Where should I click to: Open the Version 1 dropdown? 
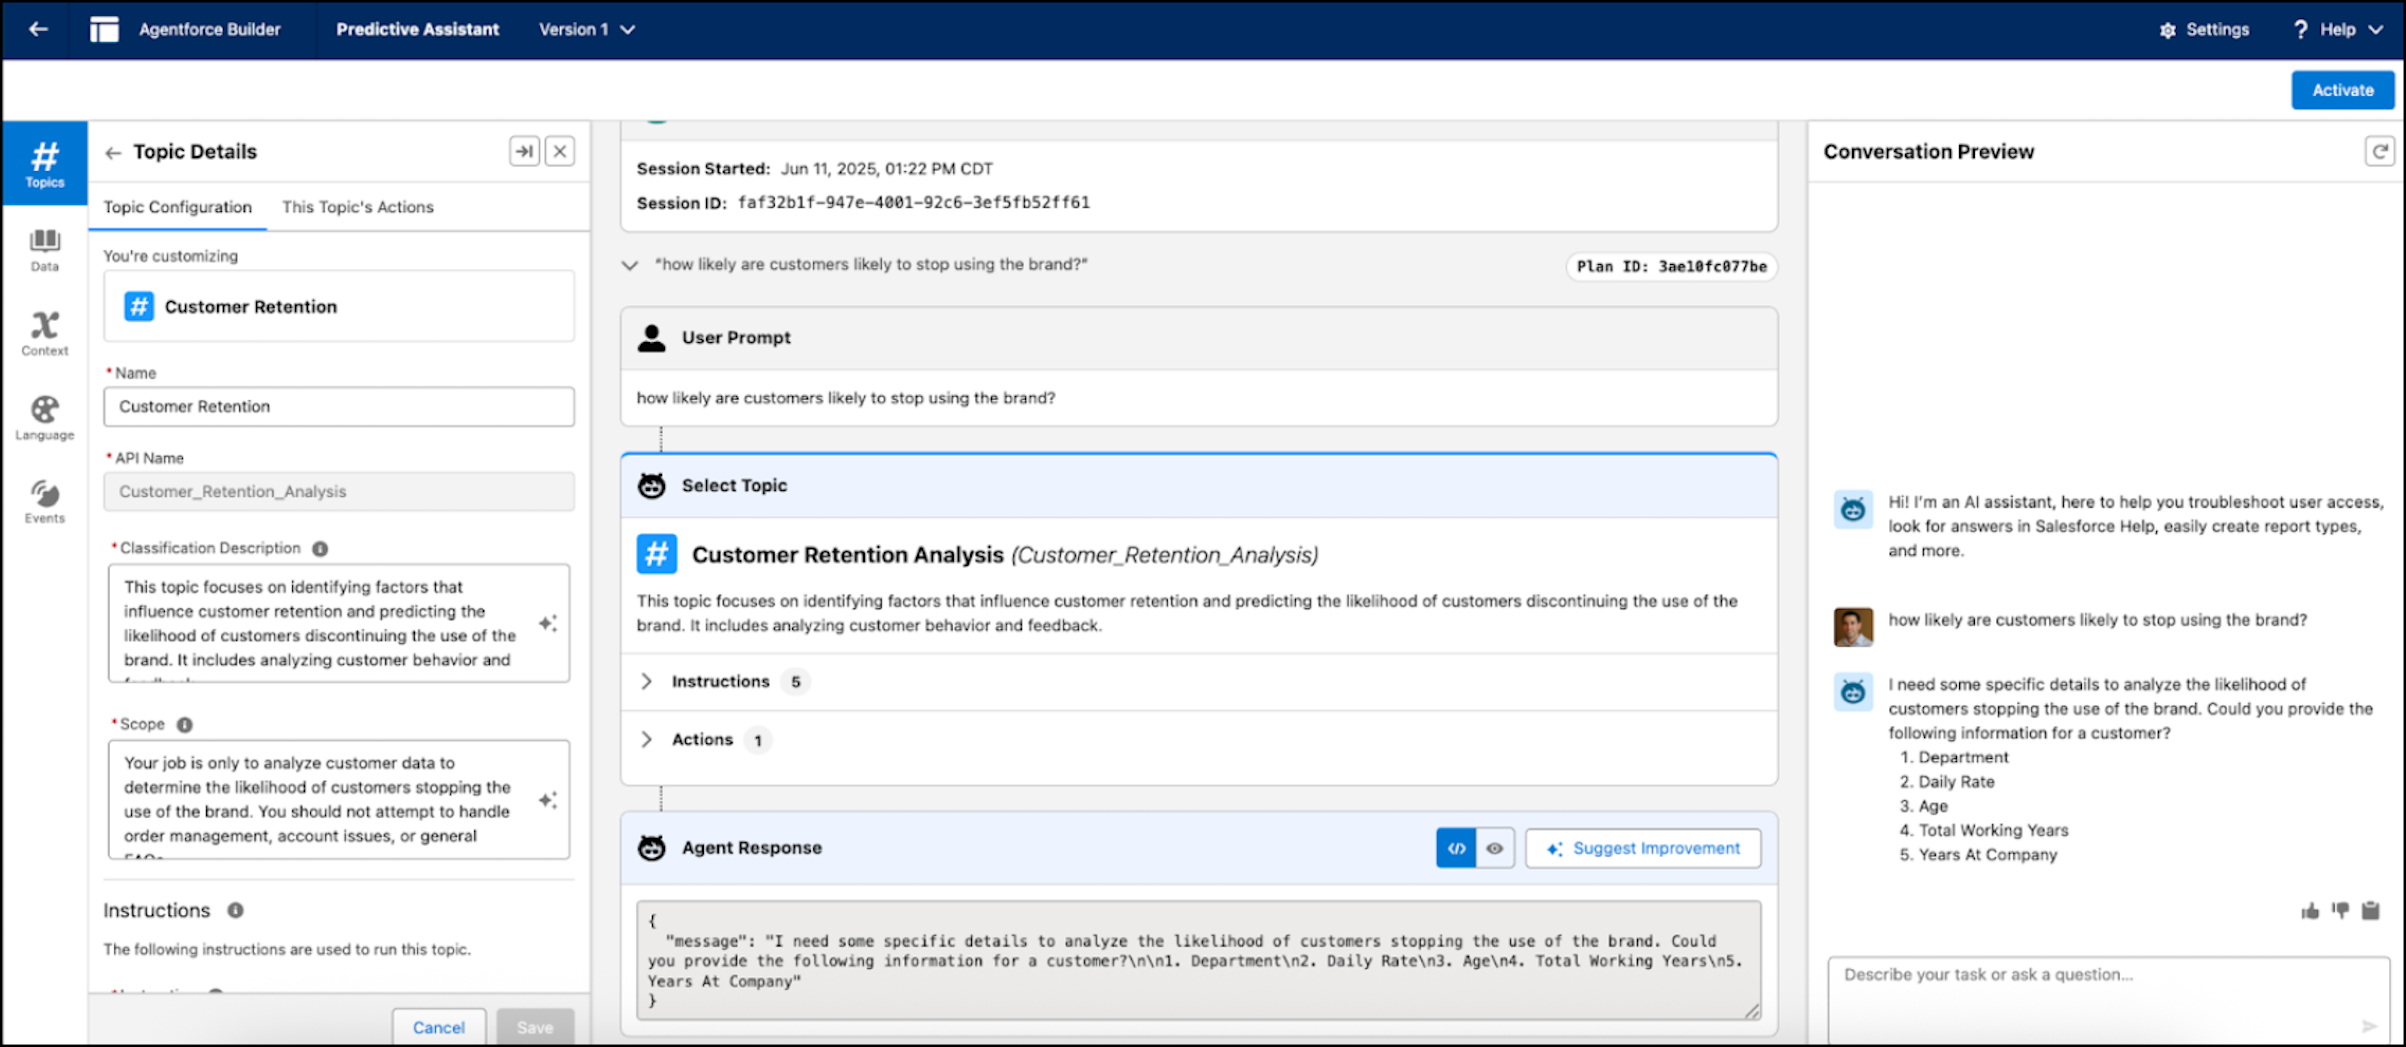tap(587, 30)
